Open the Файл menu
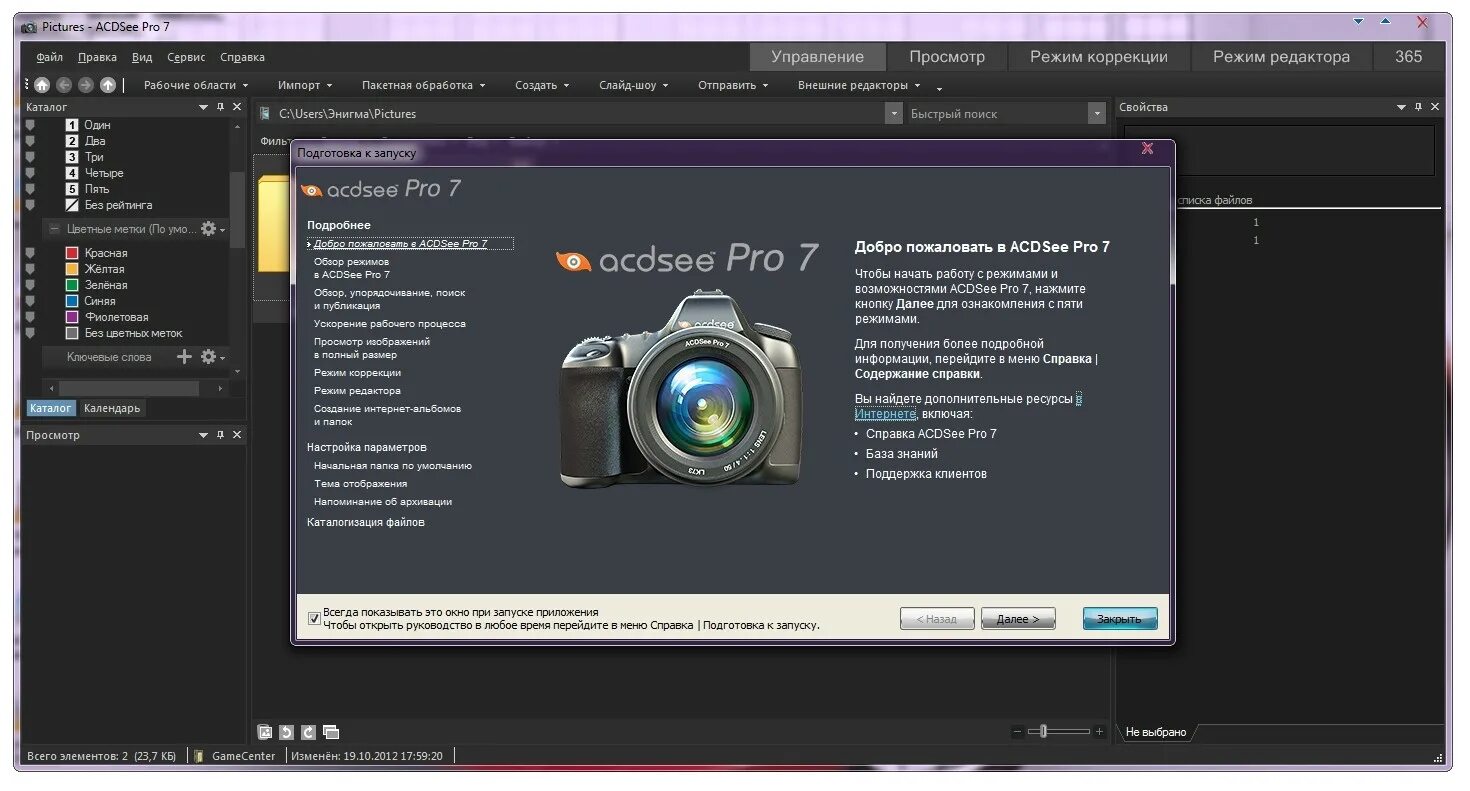The width and height of the screenshot is (1470, 791). 49,58
